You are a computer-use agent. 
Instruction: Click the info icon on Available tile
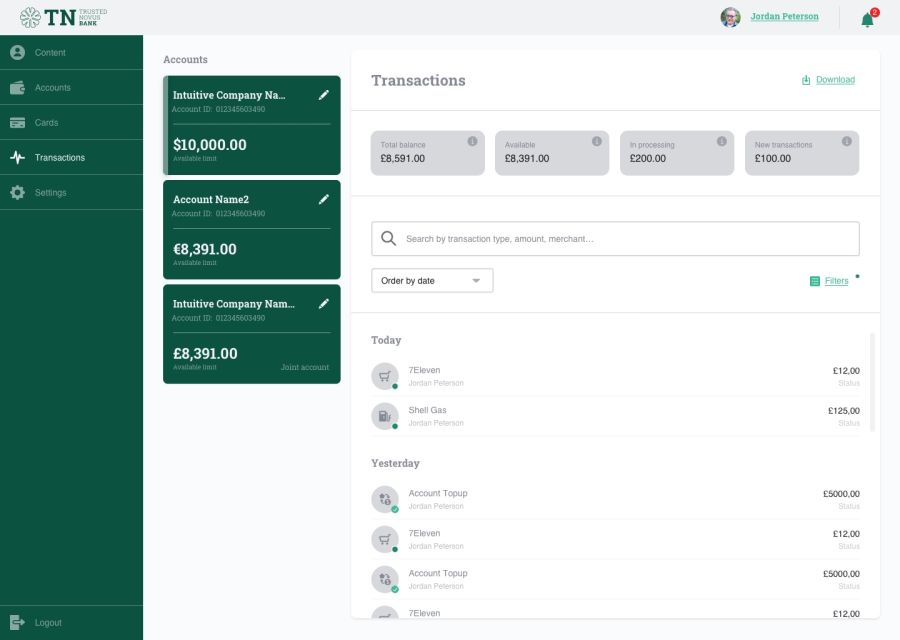coord(597,142)
